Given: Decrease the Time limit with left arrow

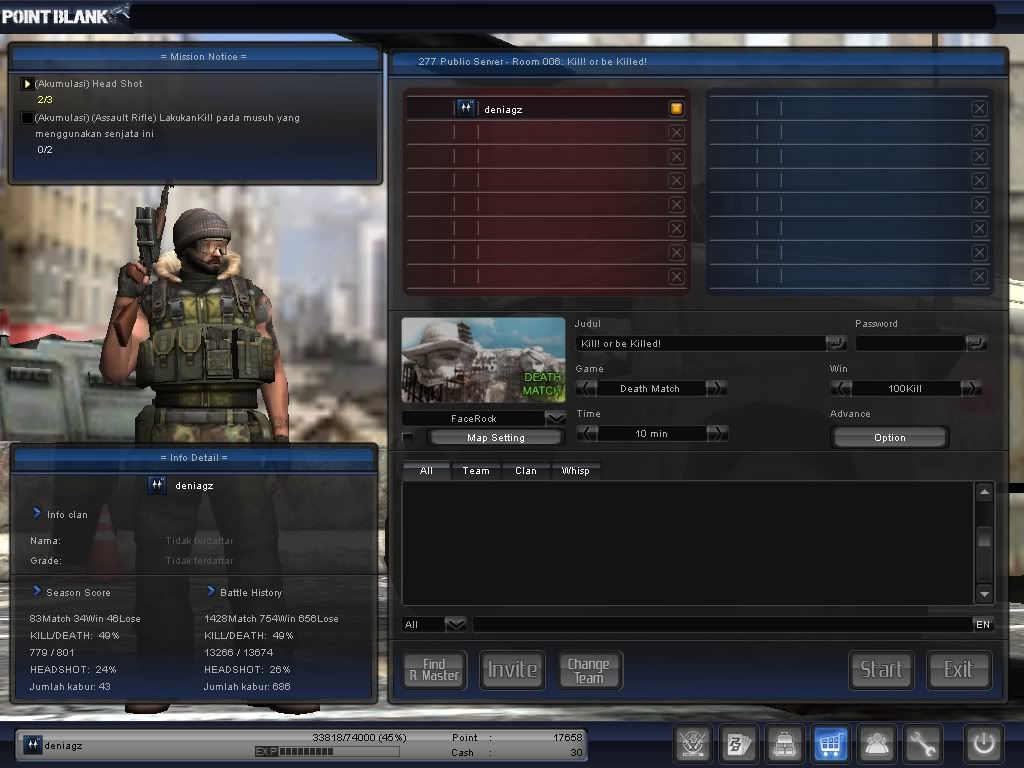Looking at the screenshot, I should pyautogui.click(x=587, y=434).
